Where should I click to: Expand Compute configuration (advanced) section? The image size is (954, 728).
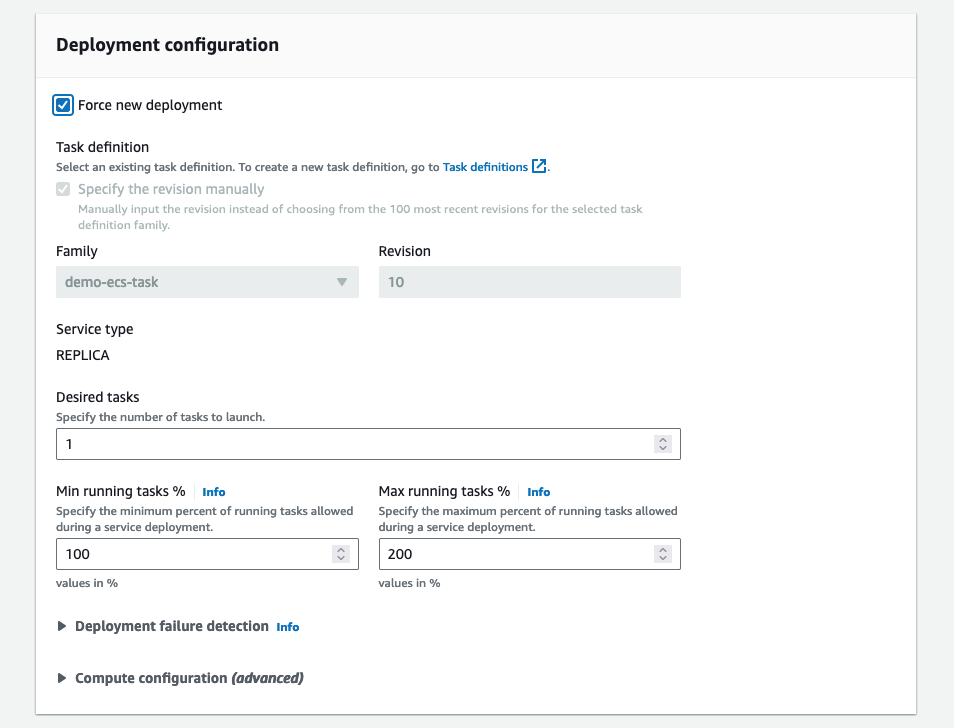click(189, 678)
